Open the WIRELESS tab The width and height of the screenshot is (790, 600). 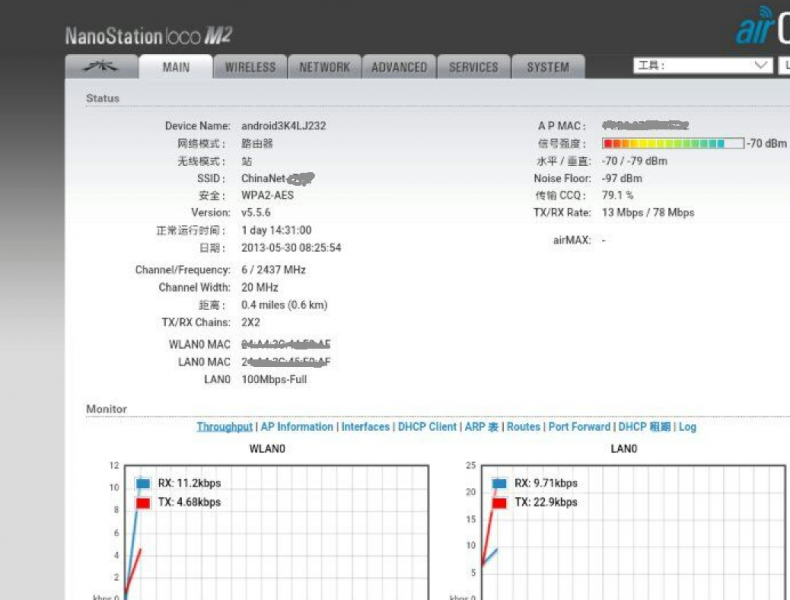pos(250,66)
